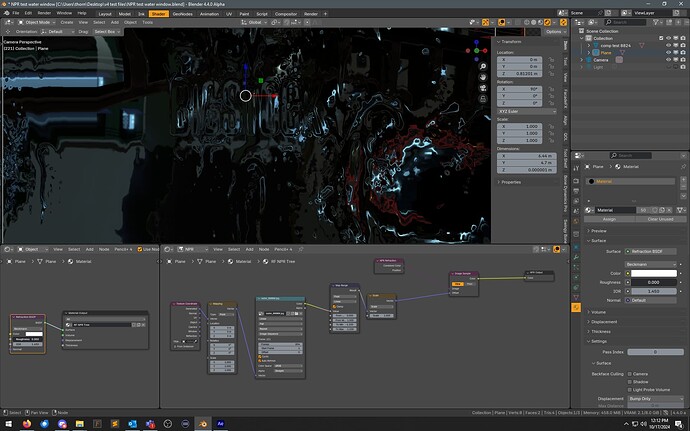Edit the Location Z field 0.81201 m
This screenshot has height=431, width=690.
pyautogui.click(x=519, y=74)
